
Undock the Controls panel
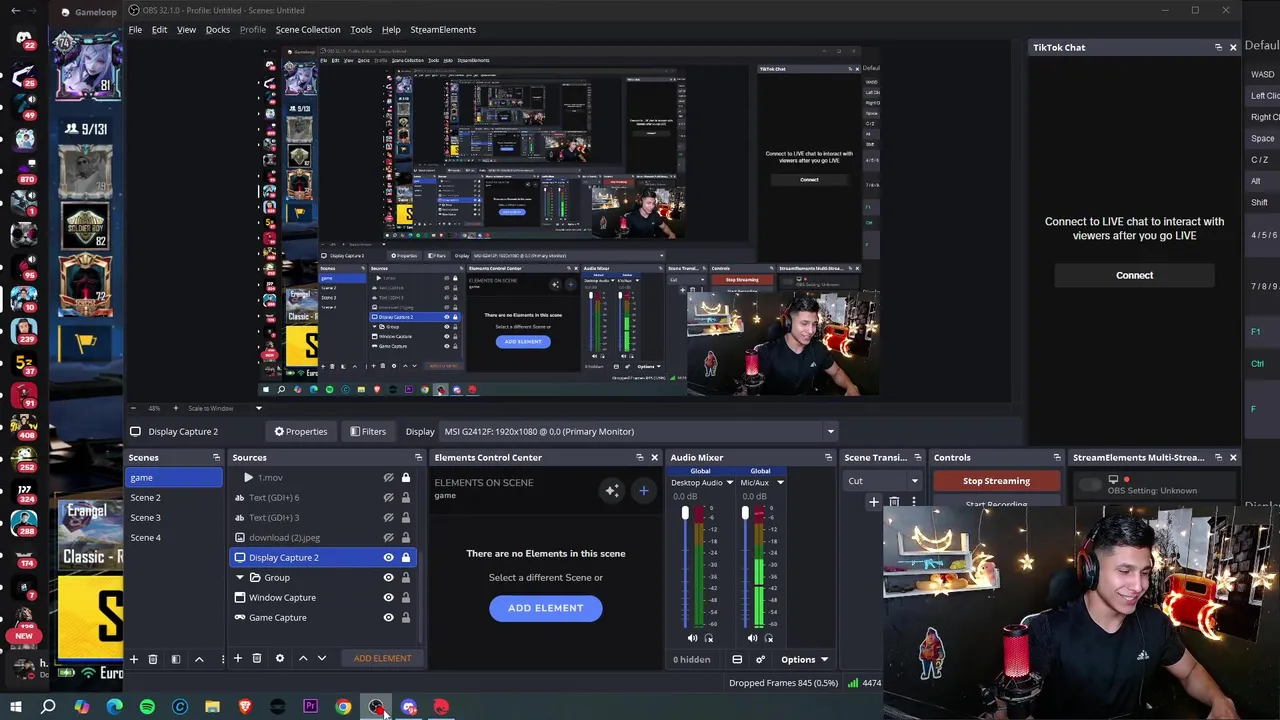point(1057,457)
